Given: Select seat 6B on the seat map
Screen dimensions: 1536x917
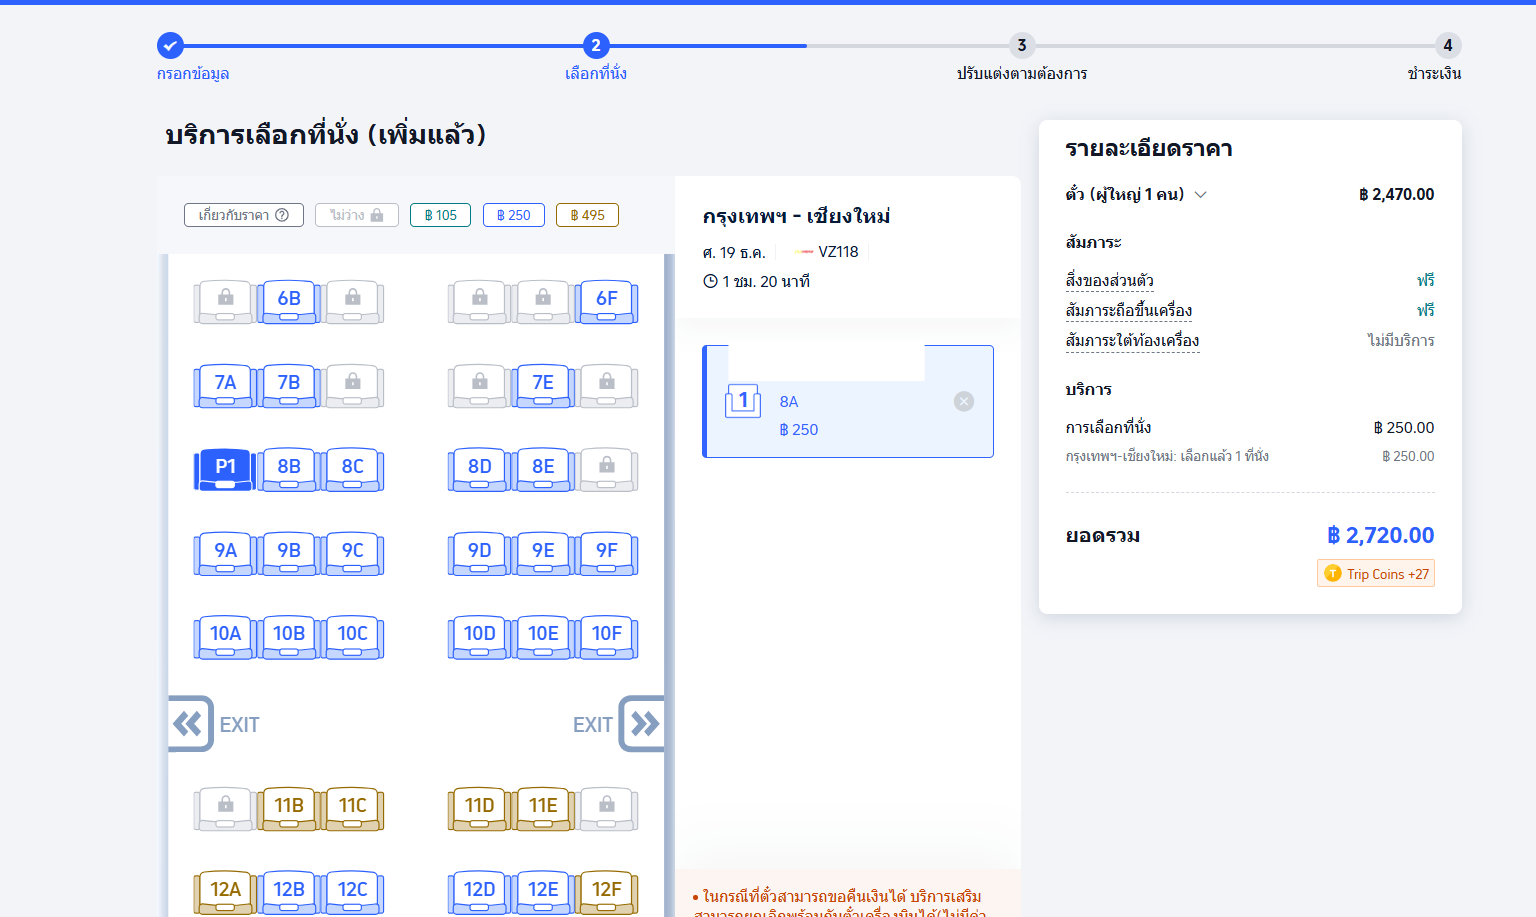Looking at the screenshot, I should coord(289,300).
